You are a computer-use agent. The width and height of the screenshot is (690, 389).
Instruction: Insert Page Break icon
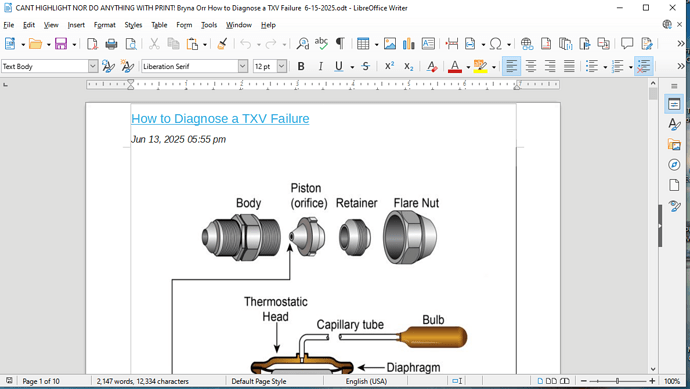(451, 44)
